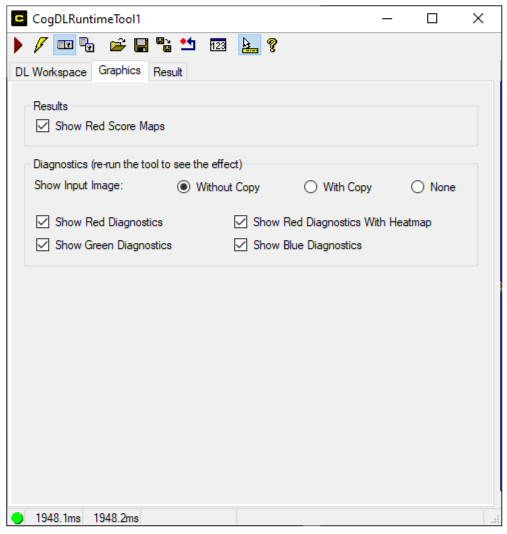The width and height of the screenshot is (507, 534).
Task: Click the Diagnostics group heading text
Action: pos(138,164)
